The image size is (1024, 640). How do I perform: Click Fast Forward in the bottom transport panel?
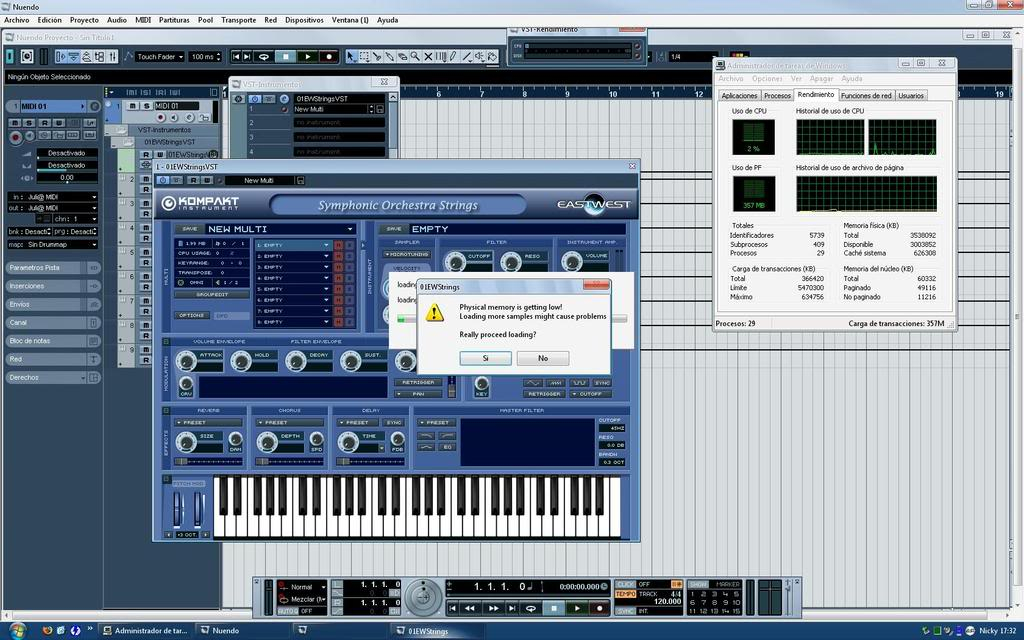pos(494,608)
